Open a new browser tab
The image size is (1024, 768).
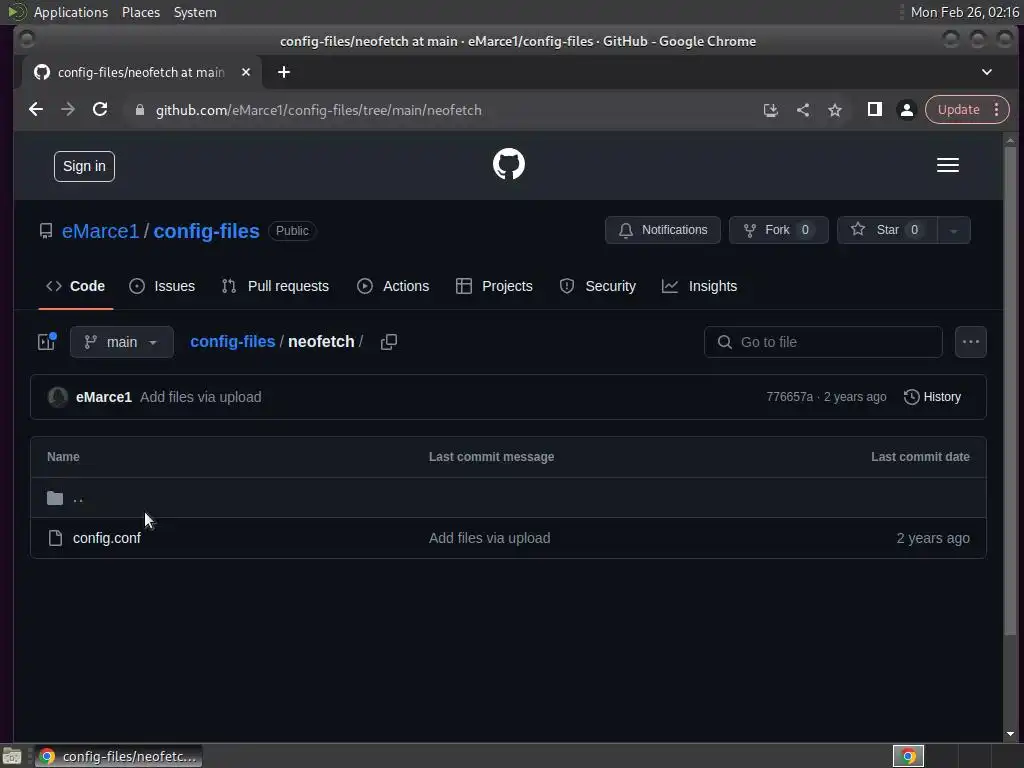click(x=283, y=72)
